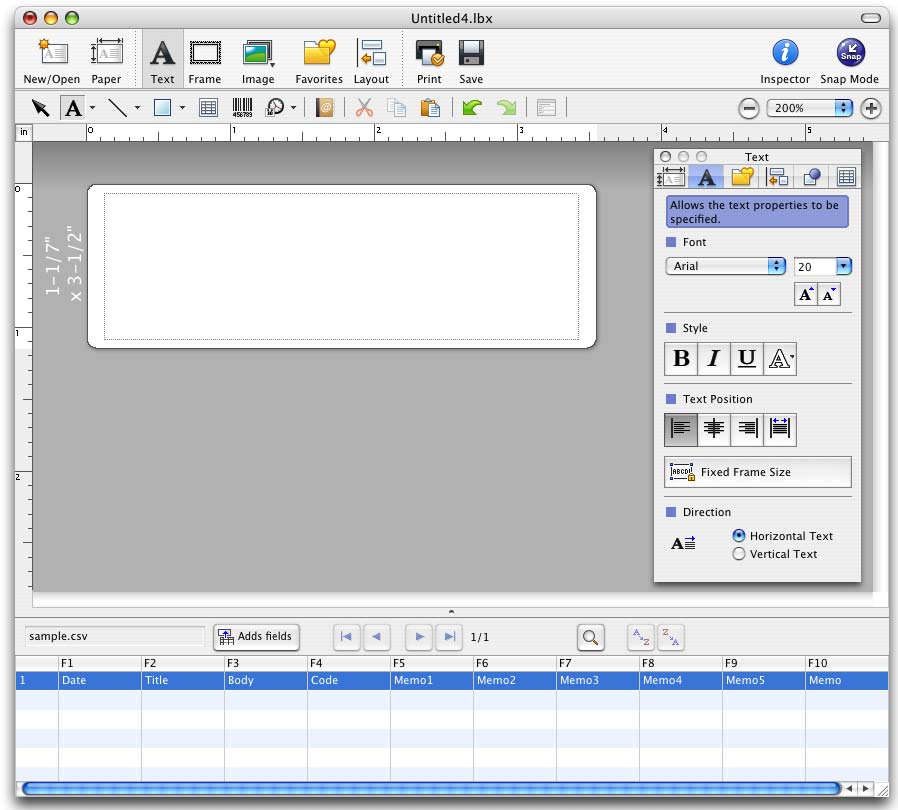Switch to the Favorites tab in Inspector
Viewport: 898px width, 810px height.
[742, 177]
